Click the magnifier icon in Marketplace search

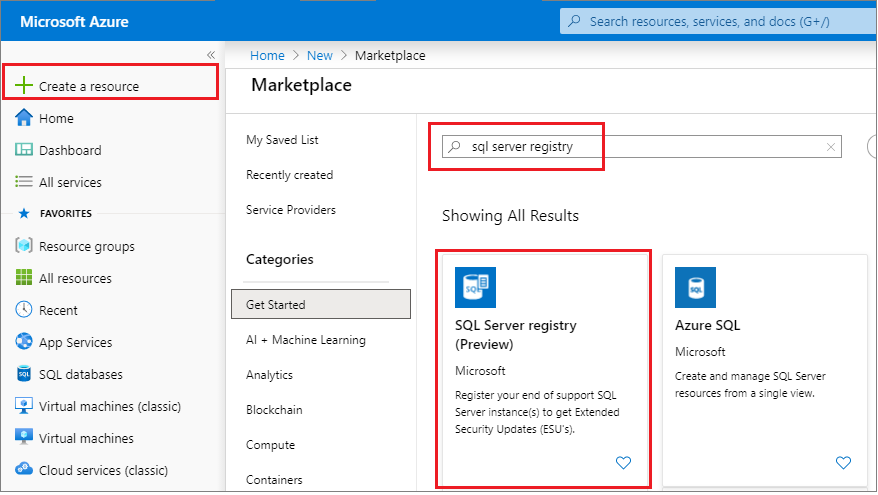pos(455,146)
